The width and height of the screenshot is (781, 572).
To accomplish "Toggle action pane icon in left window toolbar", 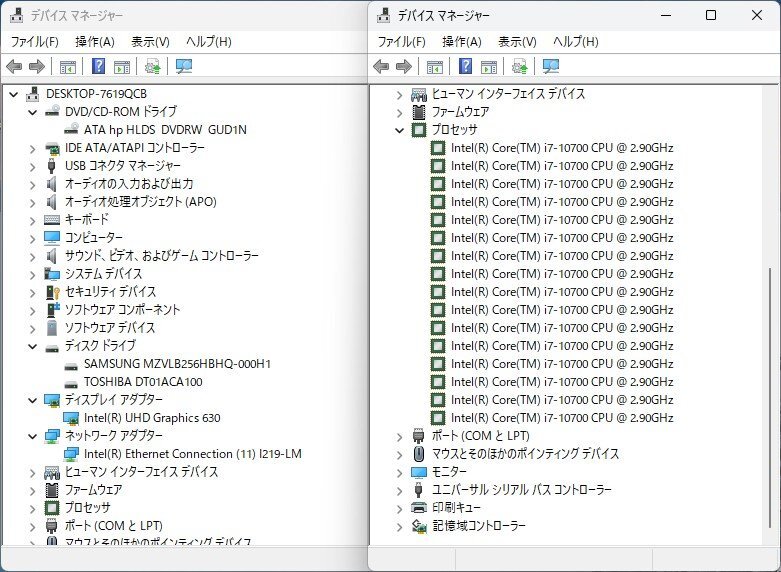I will coord(122,67).
